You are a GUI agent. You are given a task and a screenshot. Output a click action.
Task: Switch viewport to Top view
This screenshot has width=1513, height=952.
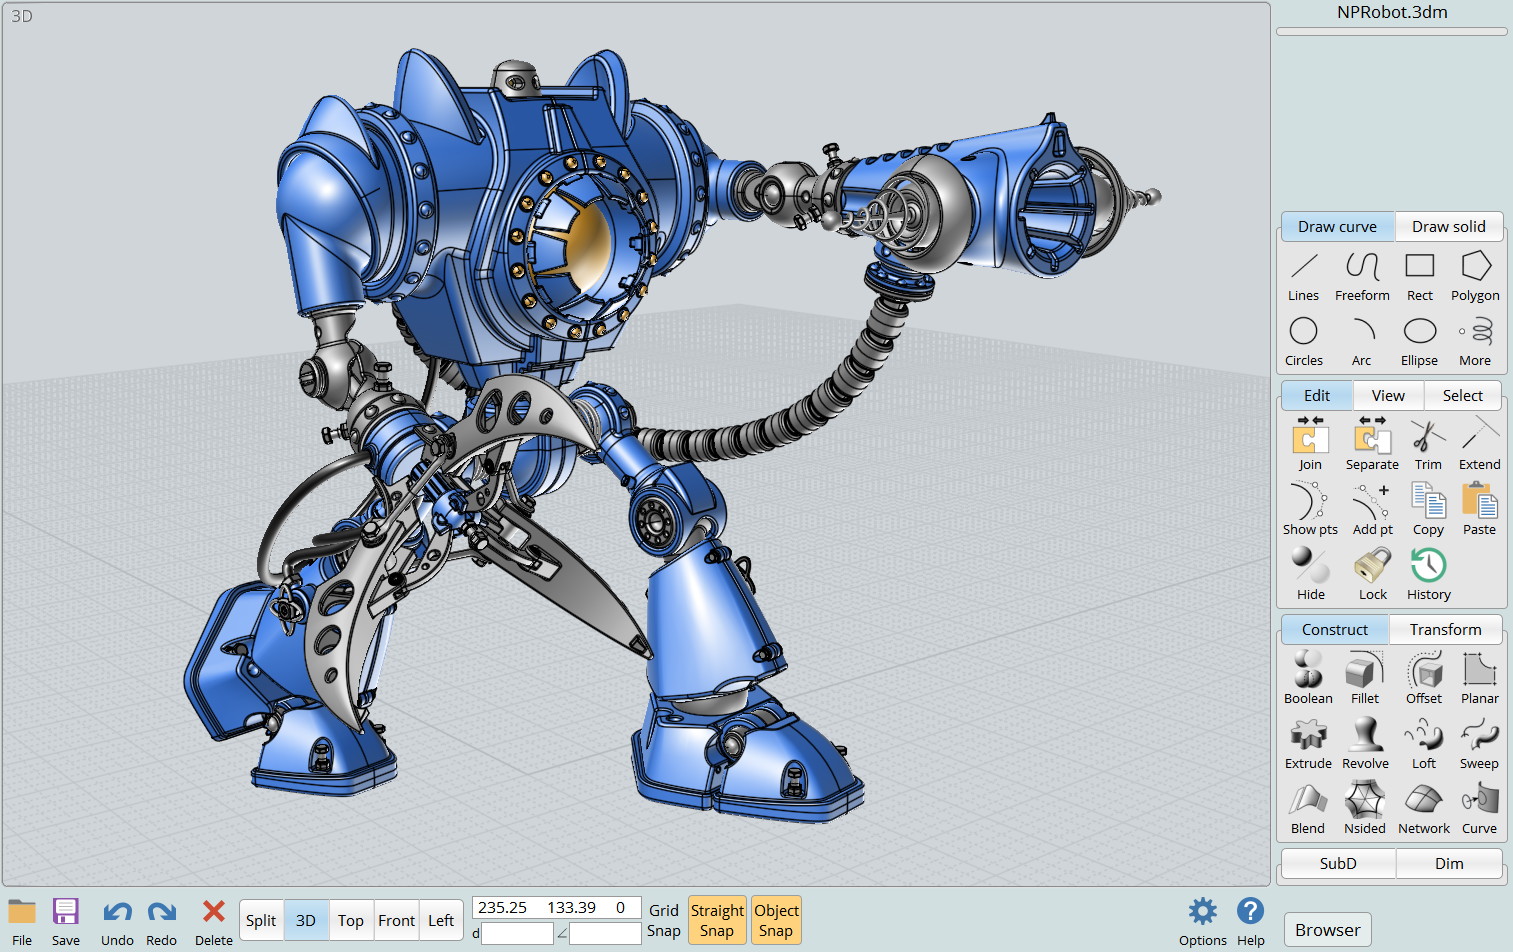coord(351,920)
